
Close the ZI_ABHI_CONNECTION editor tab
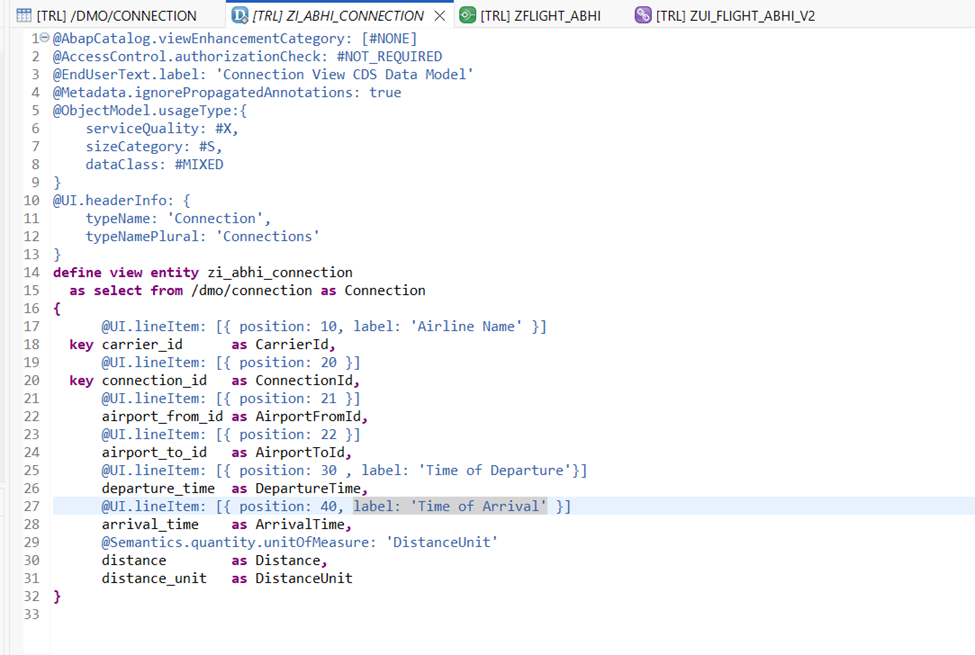click(x=439, y=16)
